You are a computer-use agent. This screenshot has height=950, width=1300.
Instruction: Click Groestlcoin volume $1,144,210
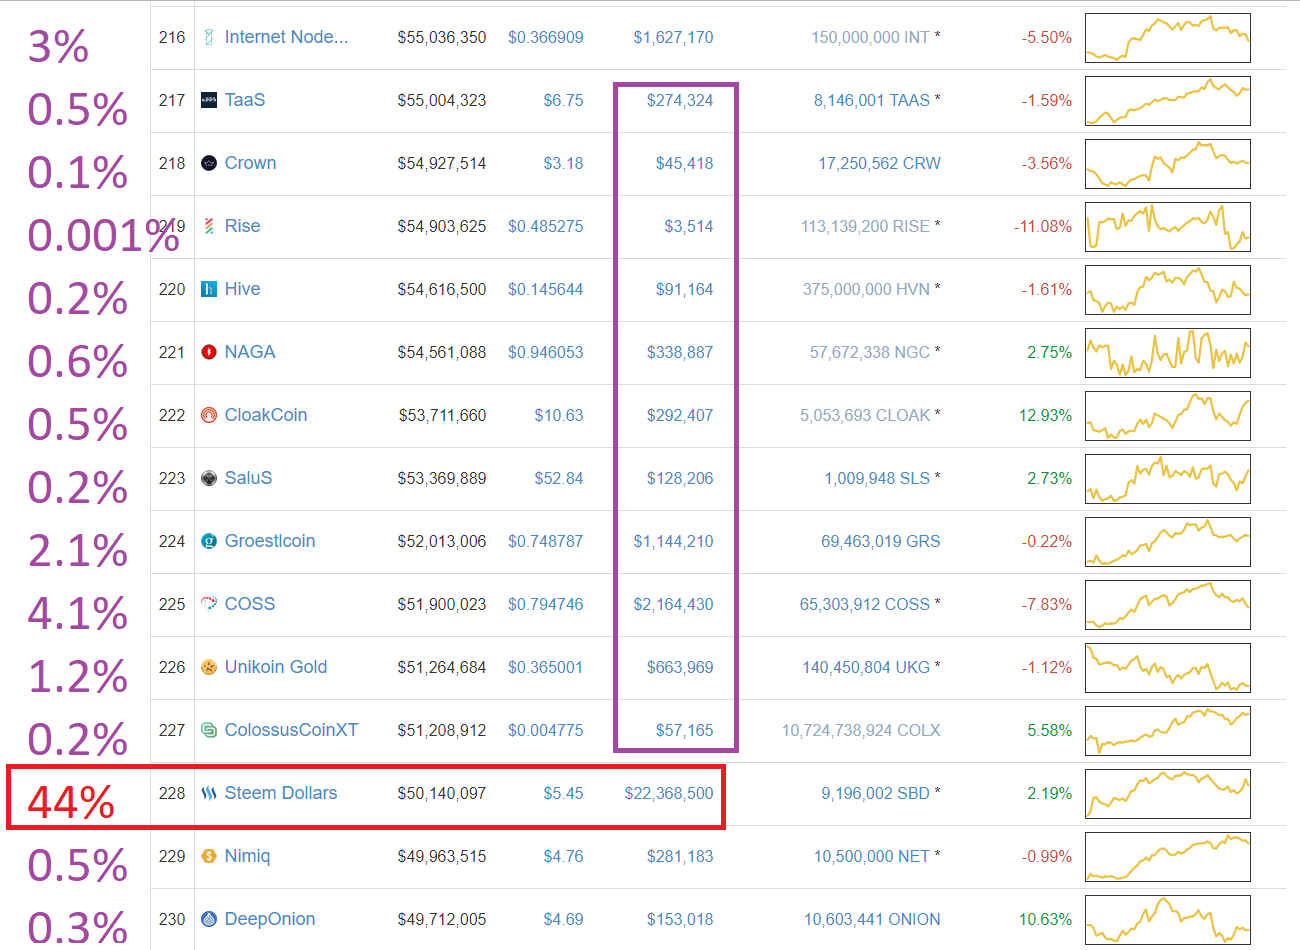(673, 541)
